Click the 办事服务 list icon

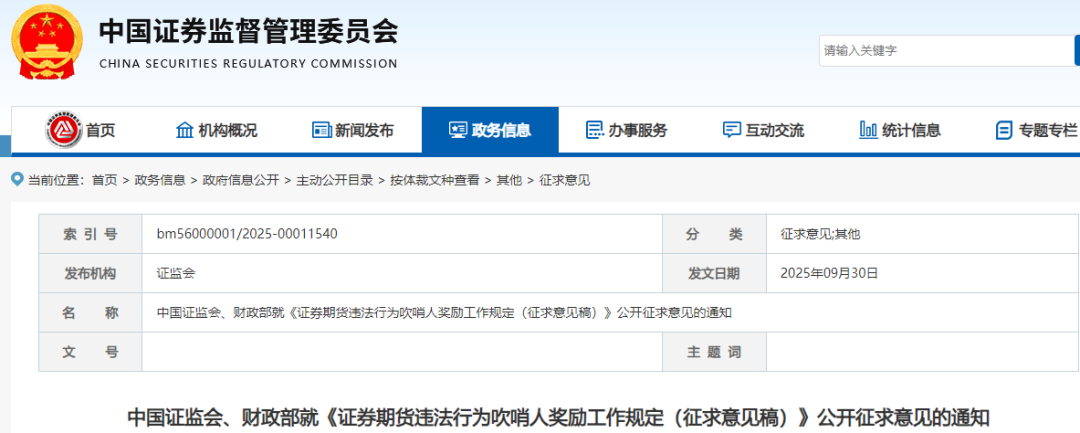click(594, 129)
